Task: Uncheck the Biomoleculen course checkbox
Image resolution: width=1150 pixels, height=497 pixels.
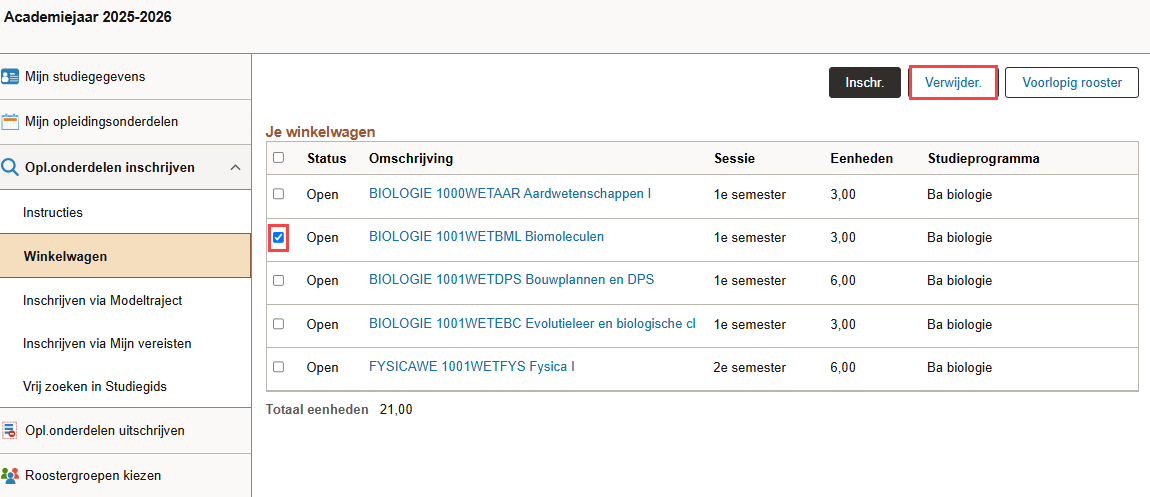Action: coord(278,238)
